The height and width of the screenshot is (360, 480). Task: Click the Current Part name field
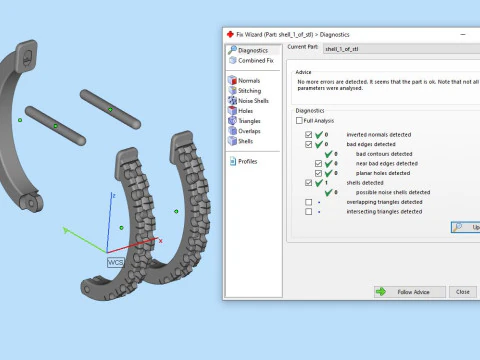click(x=402, y=49)
